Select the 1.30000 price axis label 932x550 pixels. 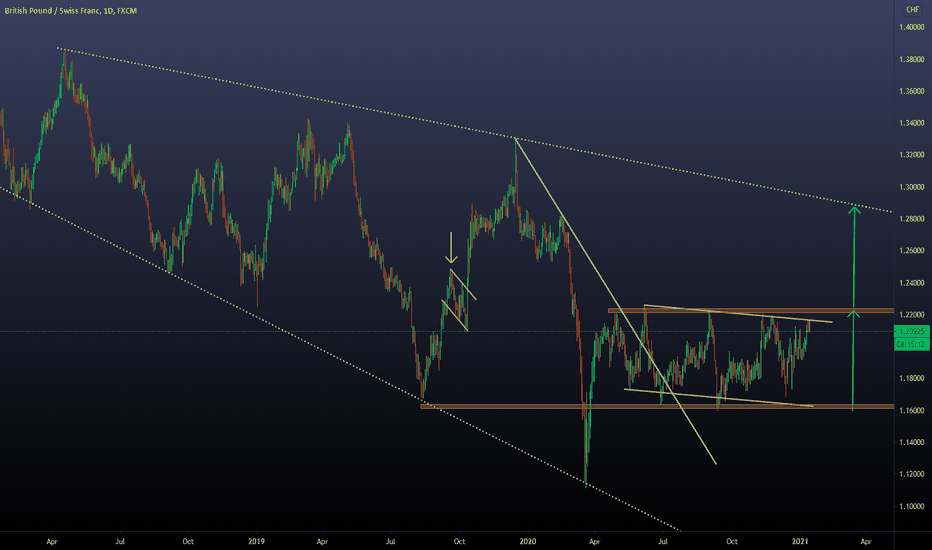click(912, 187)
